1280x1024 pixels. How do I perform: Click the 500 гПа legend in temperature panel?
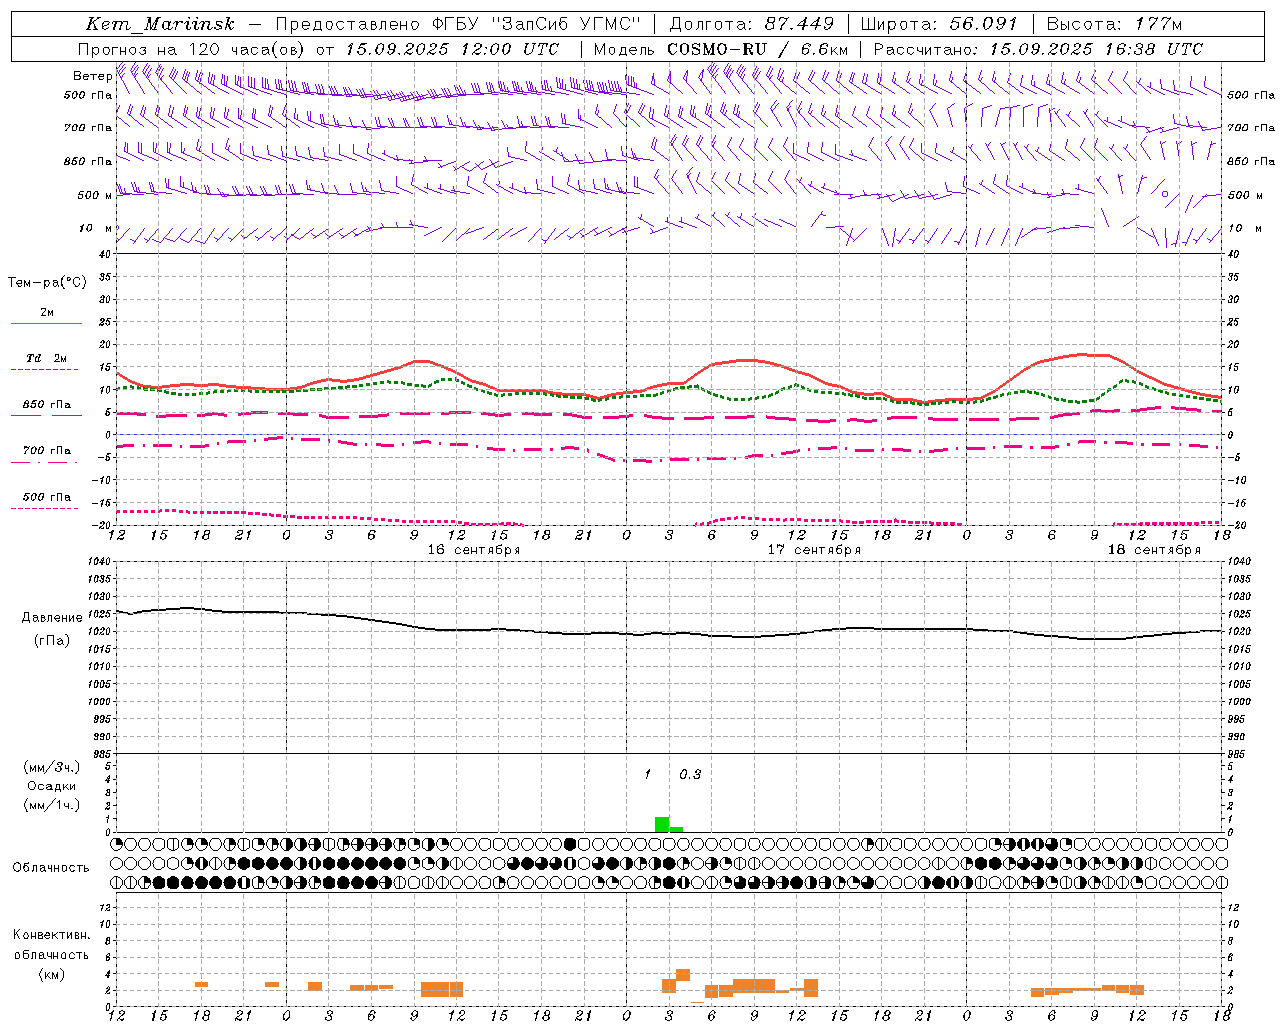click(x=47, y=497)
